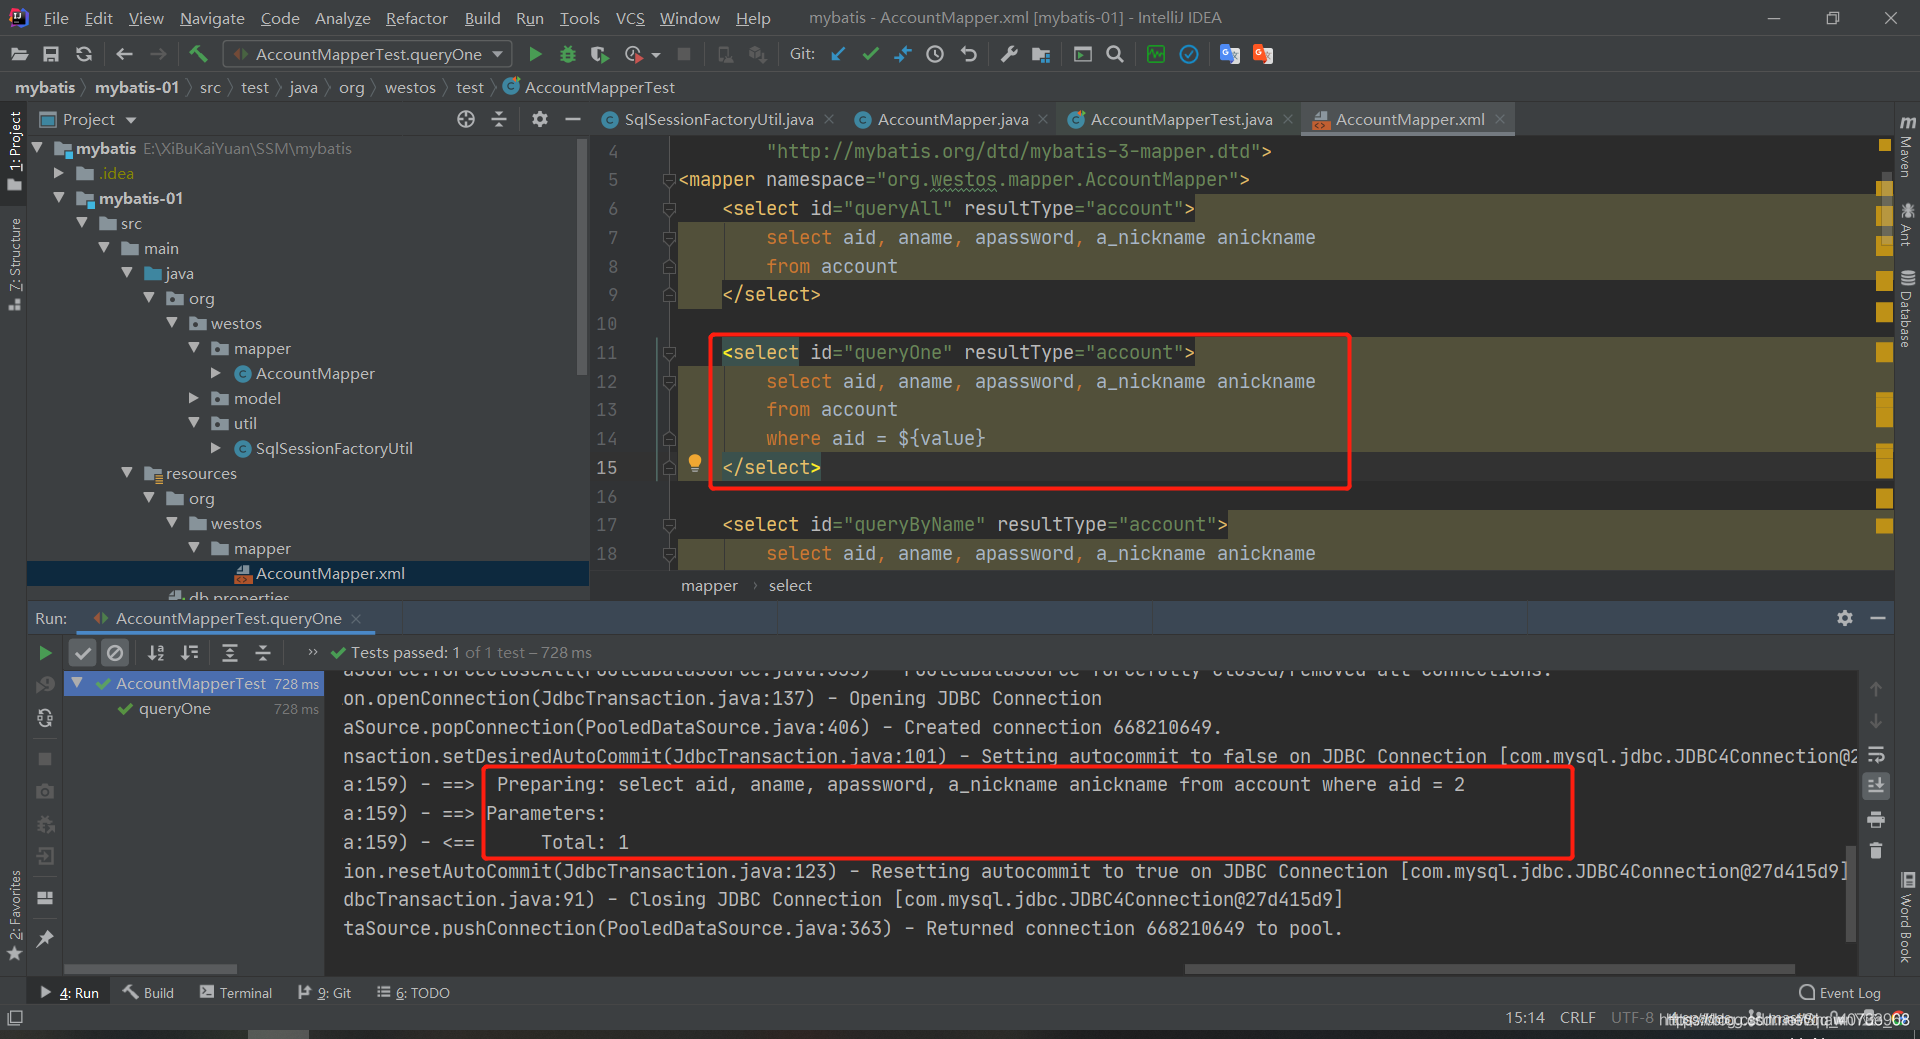
Task: Open Project panel gear options
Action: coord(540,119)
